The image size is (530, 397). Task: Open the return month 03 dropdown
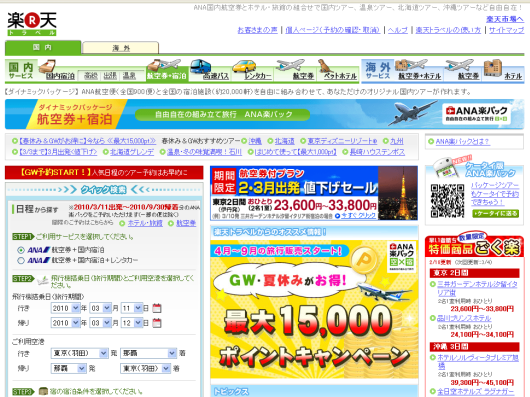point(101,323)
